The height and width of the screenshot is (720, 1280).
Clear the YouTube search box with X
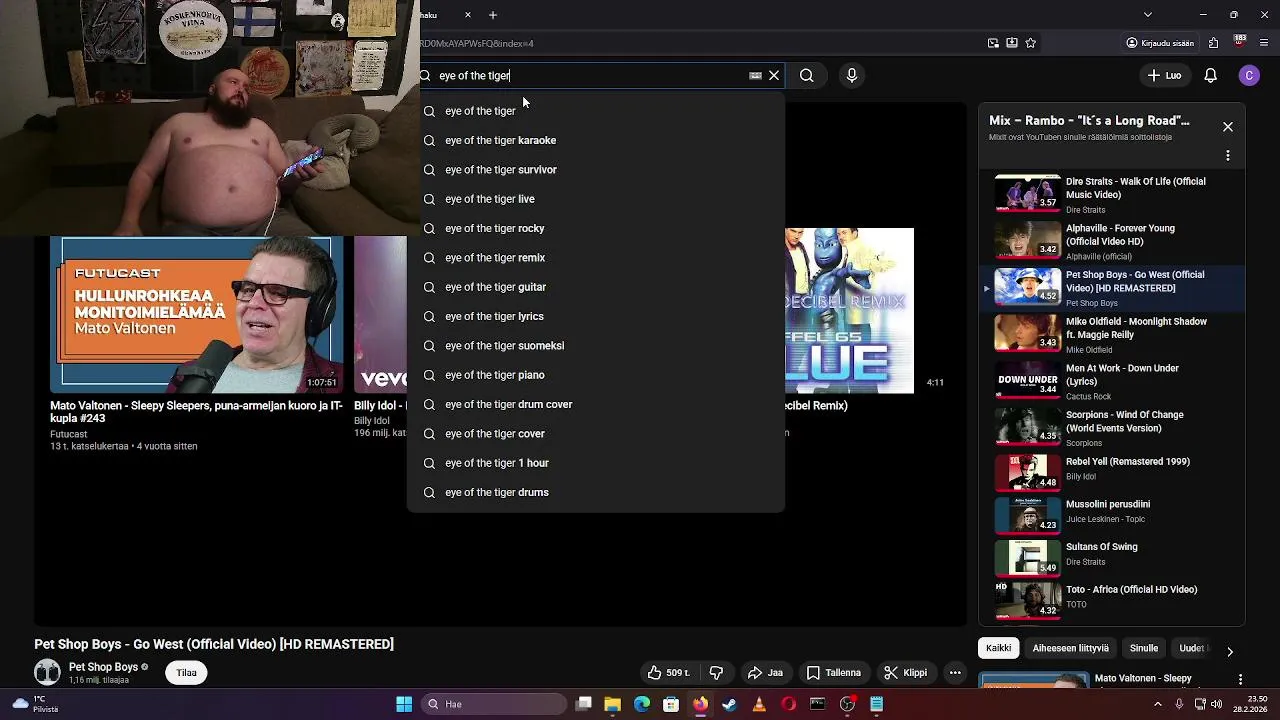tap(774, 75)
